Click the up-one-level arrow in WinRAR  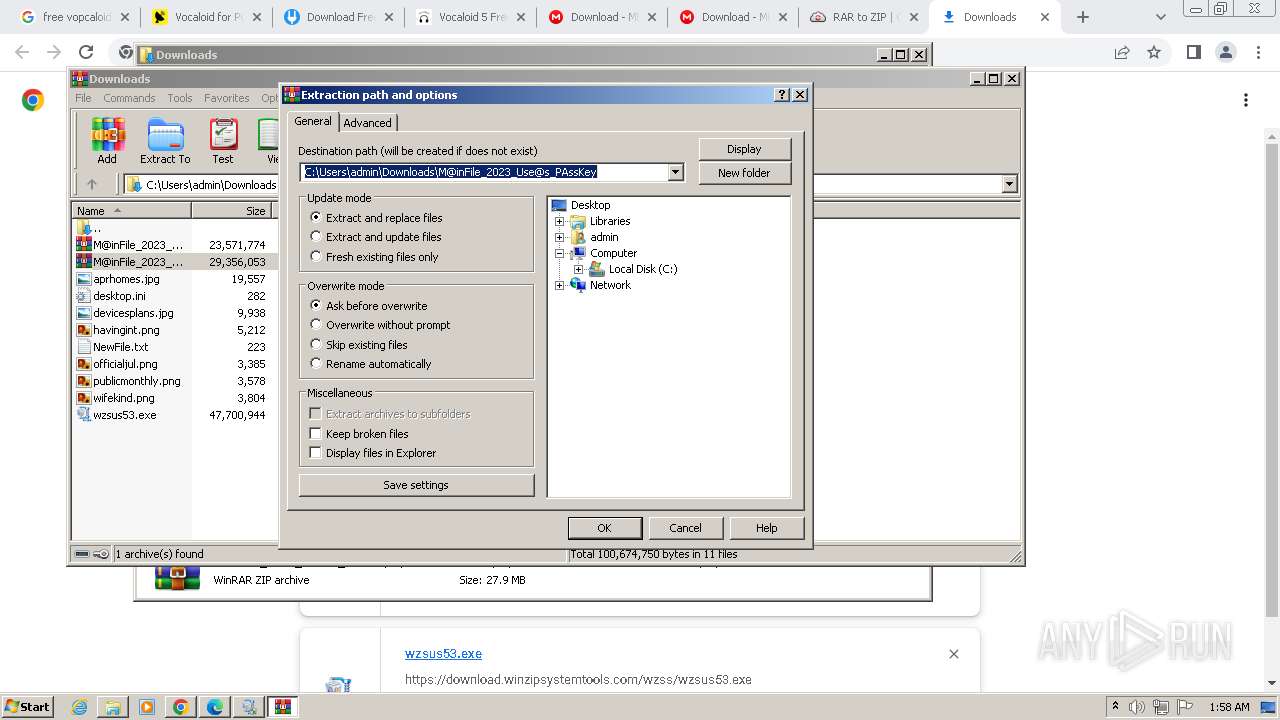(92, 184)
